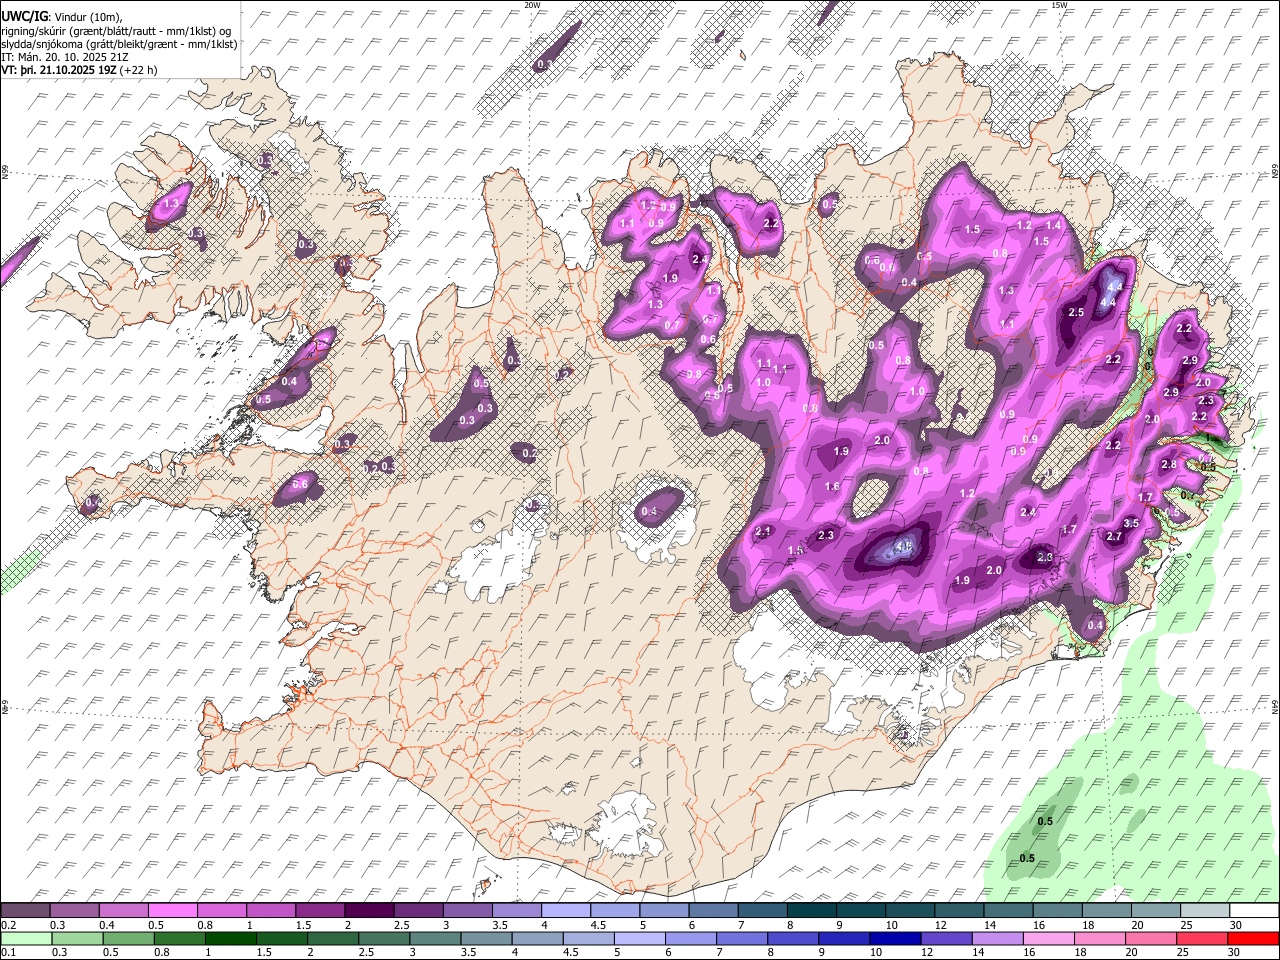Click the 2.1 snowfall value on the map
This screenshot has width=1280, height=960.
coord(763,531)
